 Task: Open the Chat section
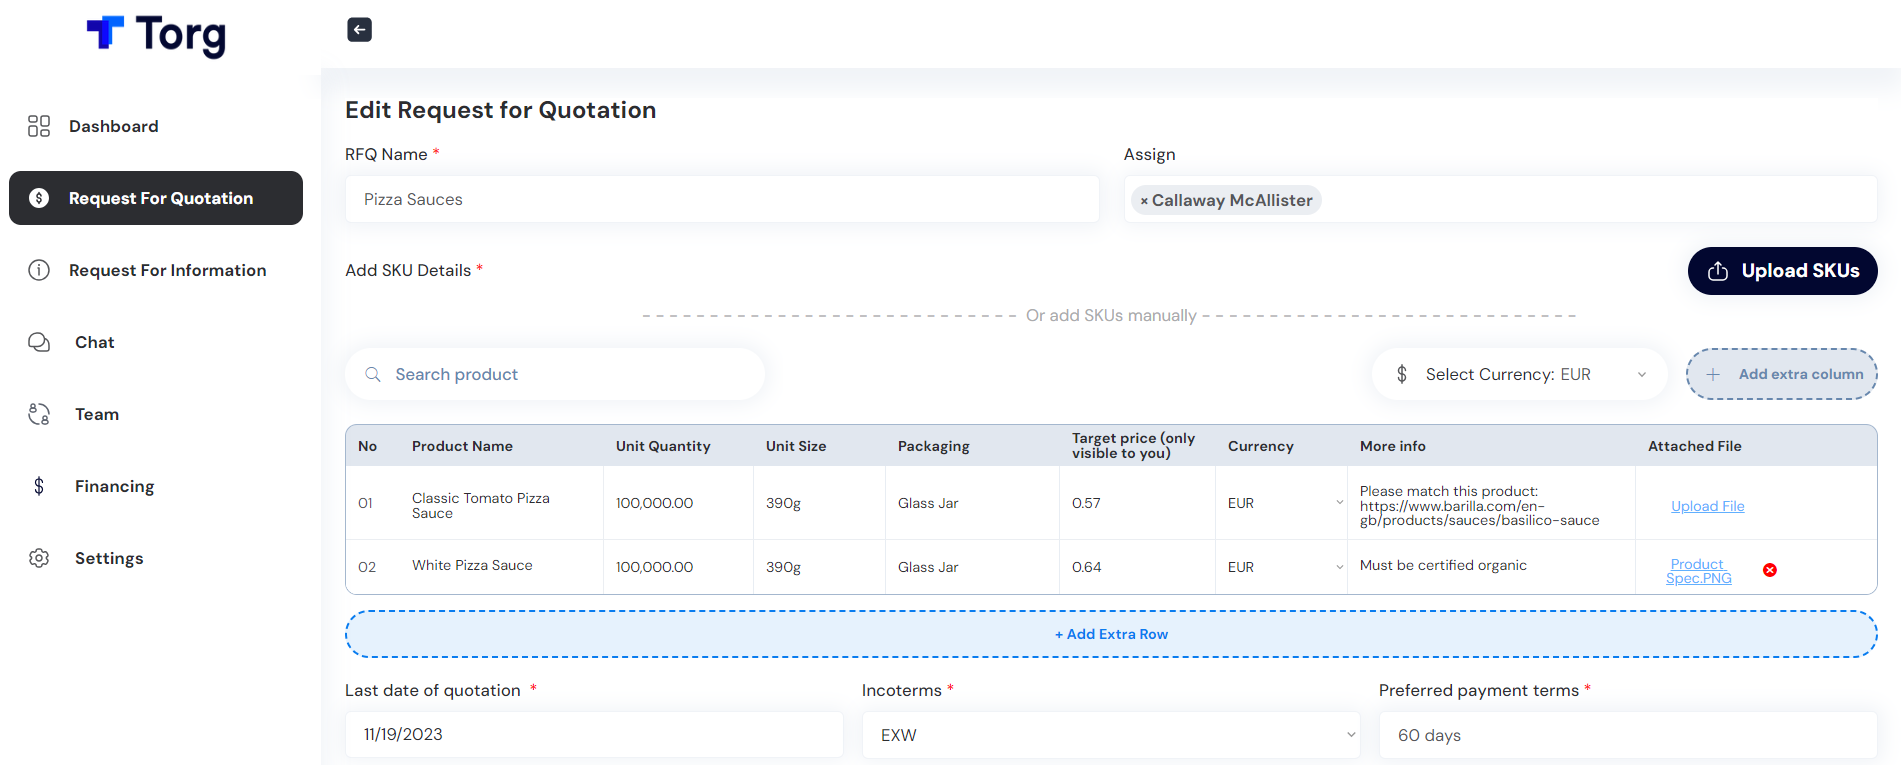tap(94, 342)
